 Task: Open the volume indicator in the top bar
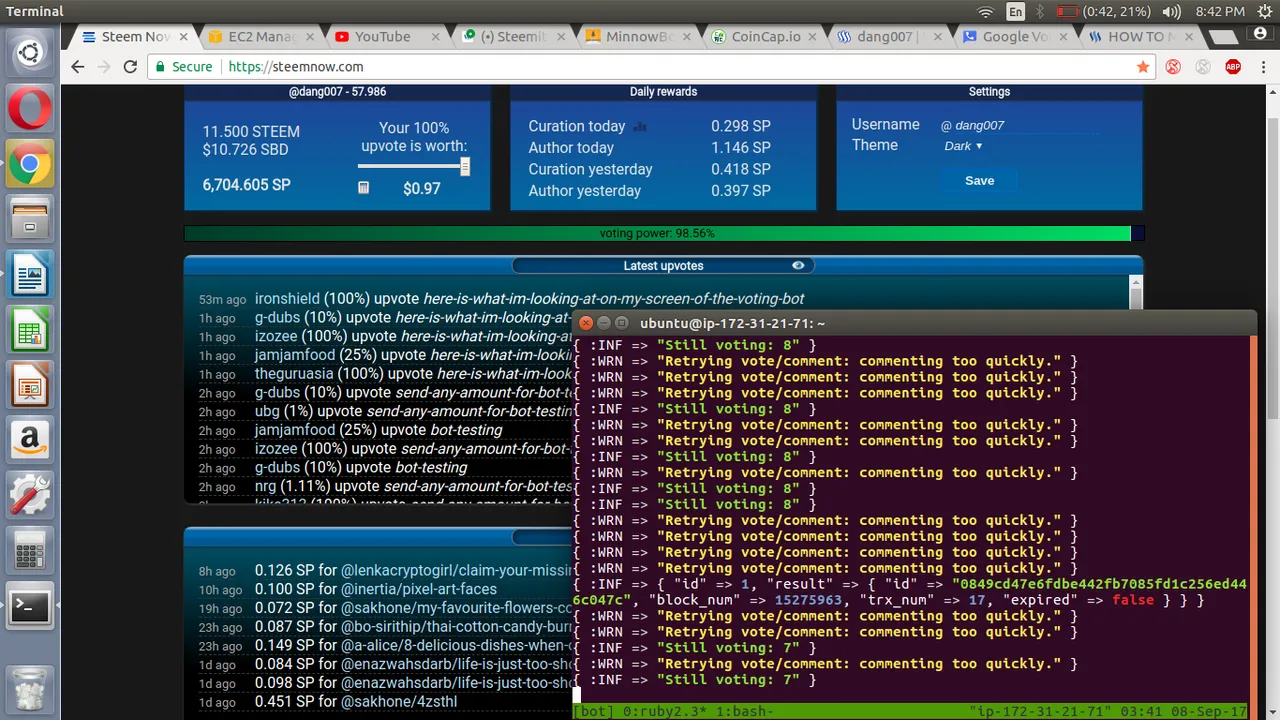coord(1171,12)
